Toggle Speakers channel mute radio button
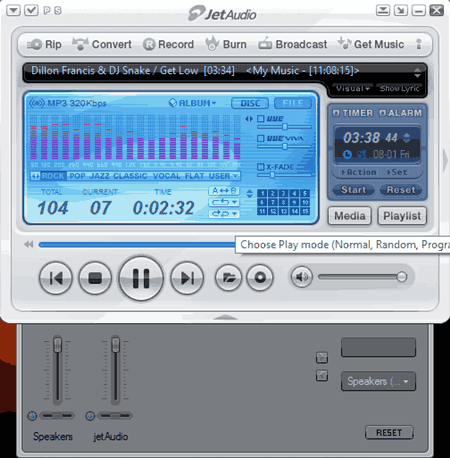 tap(32, 416)
